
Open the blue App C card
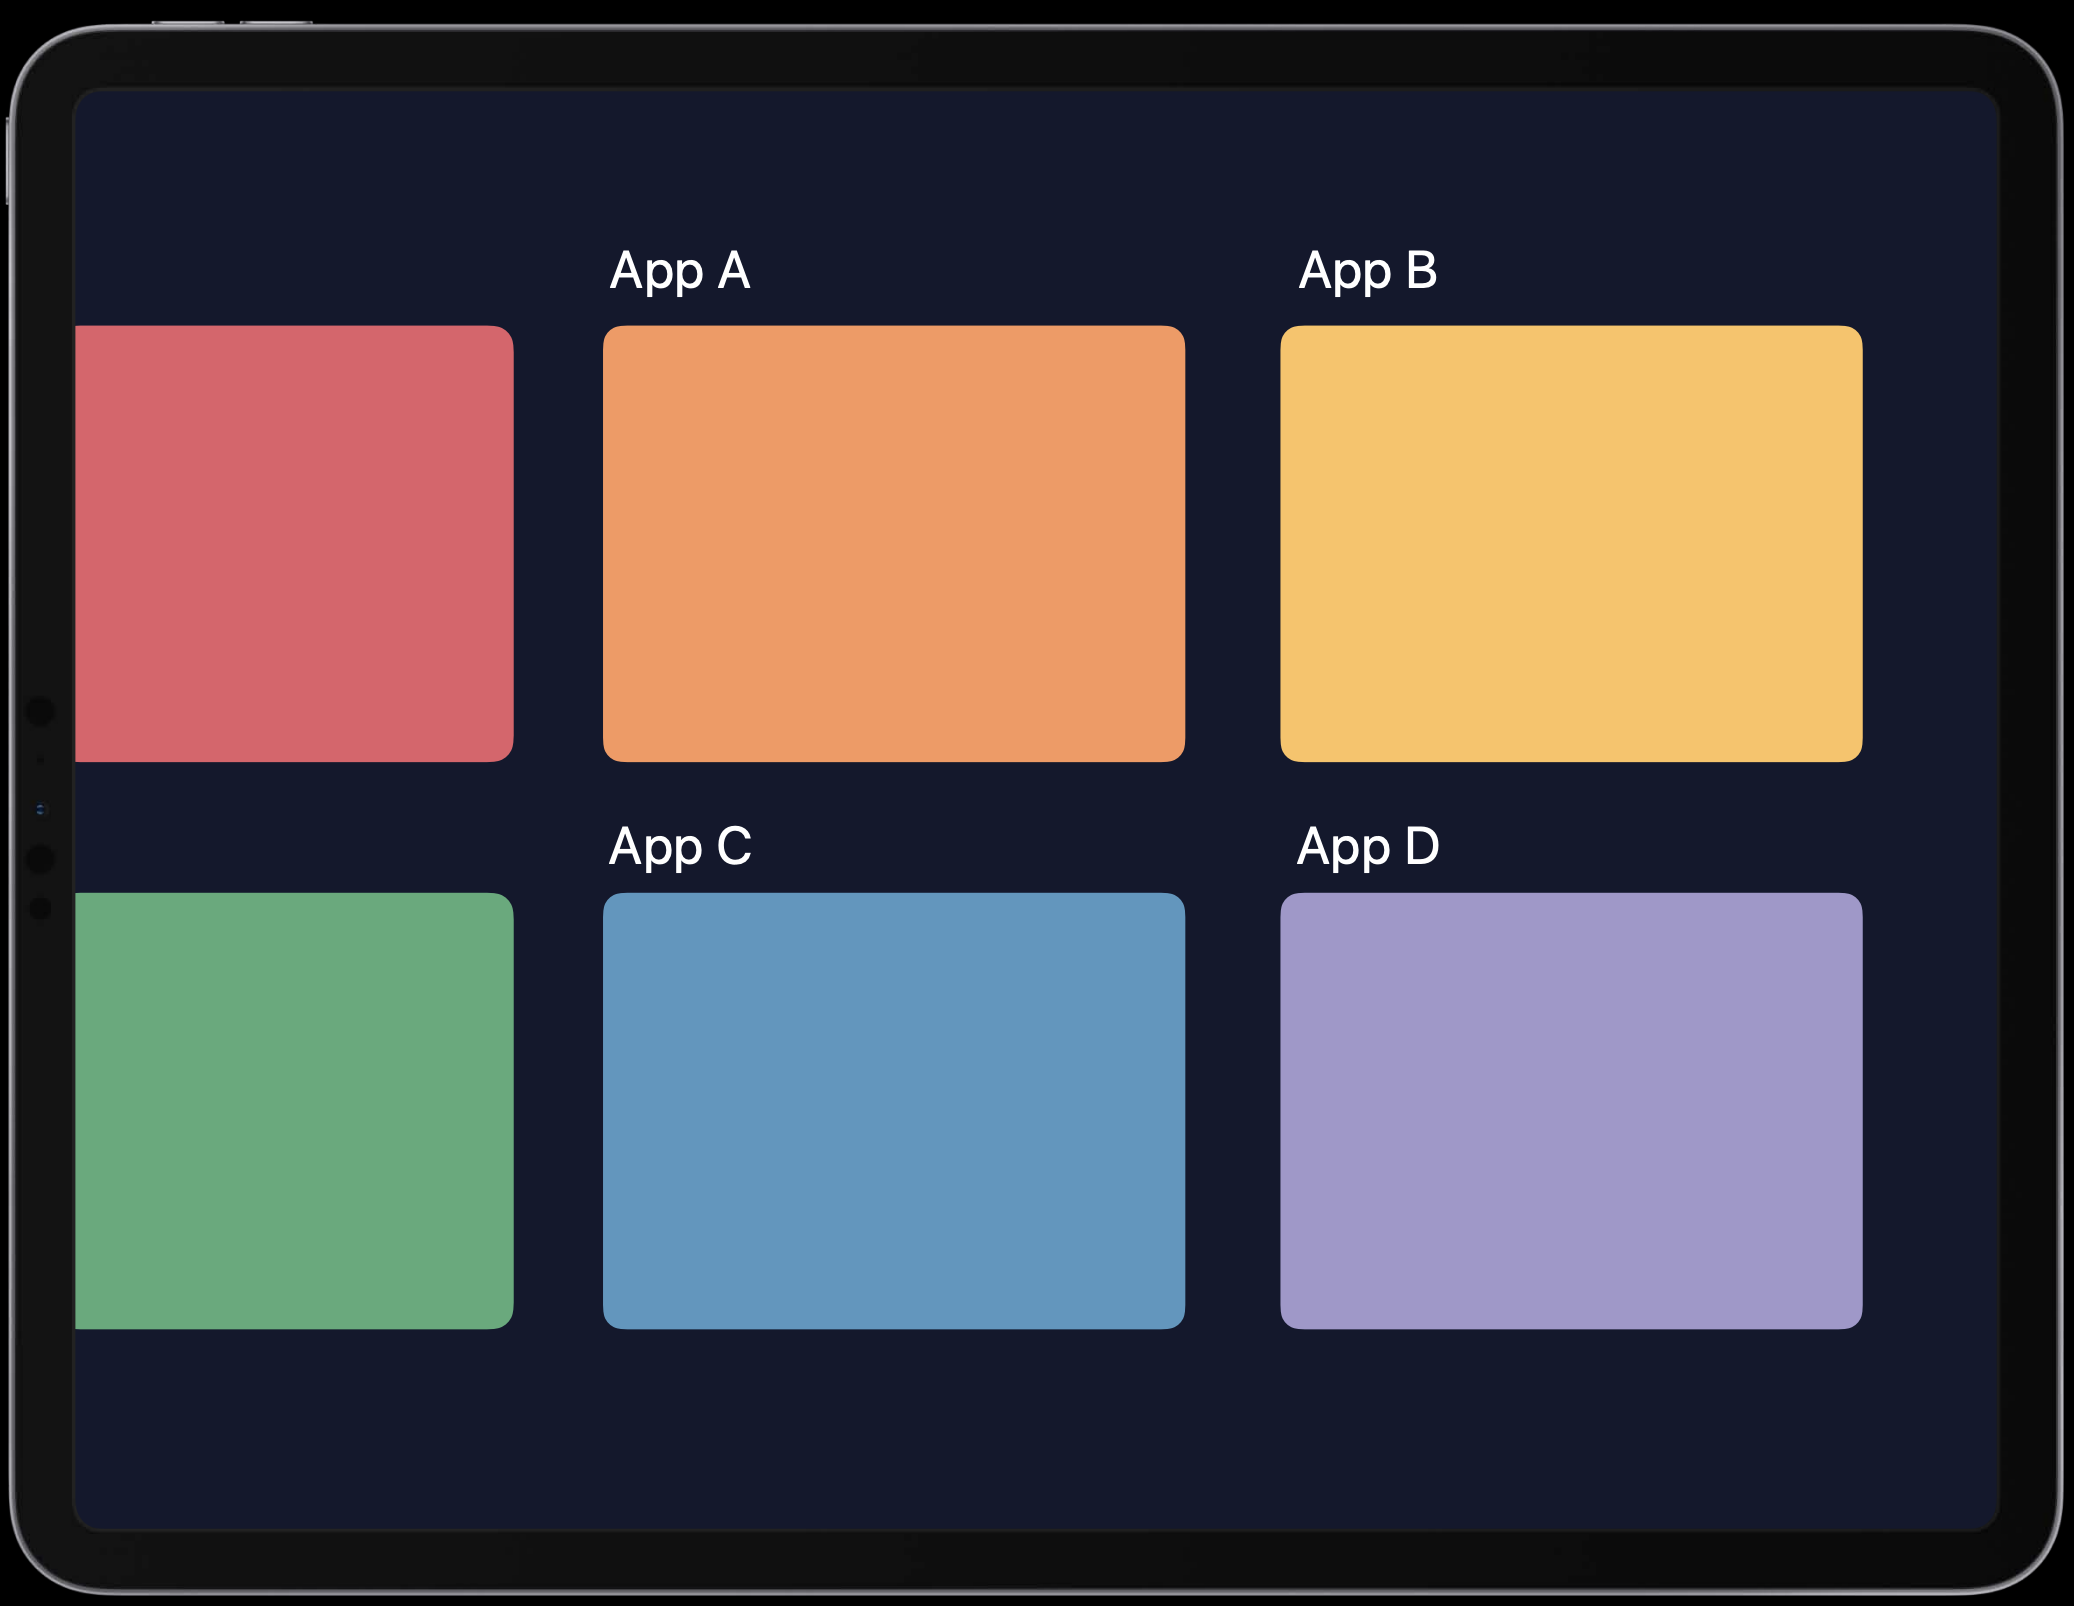[x=893, y=1110]
